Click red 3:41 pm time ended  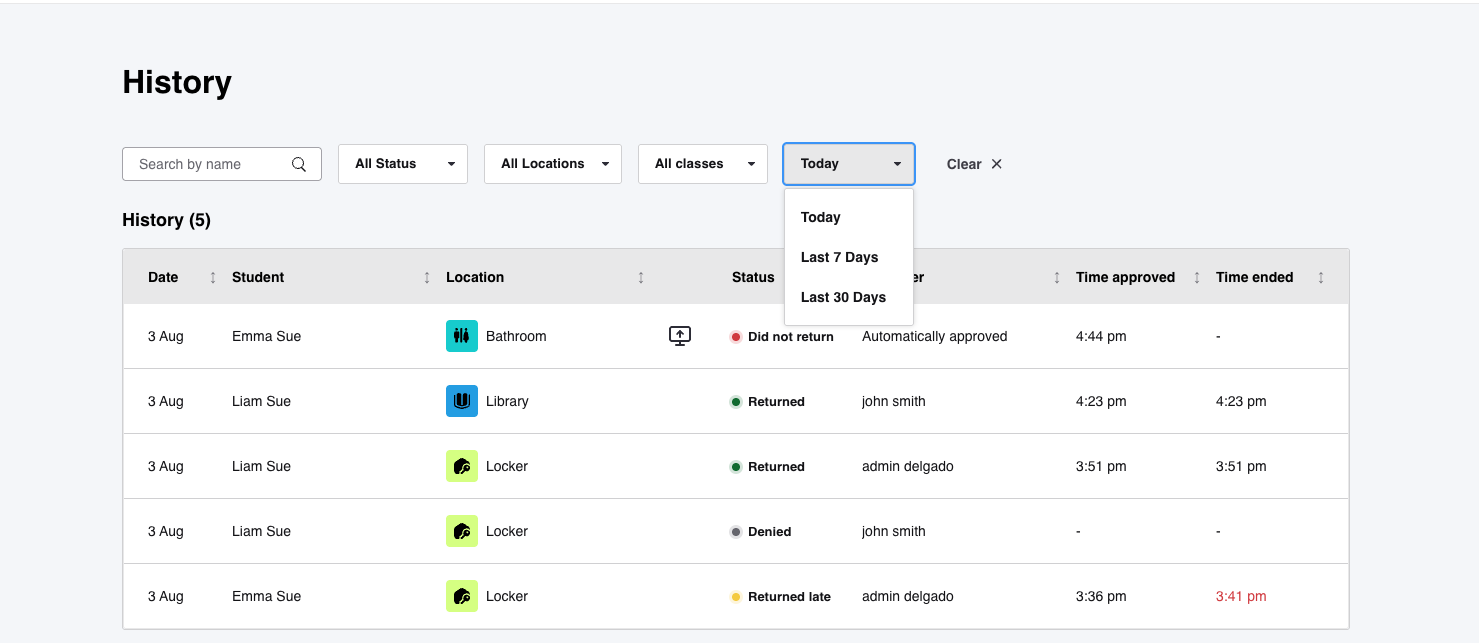(1241, 596)
